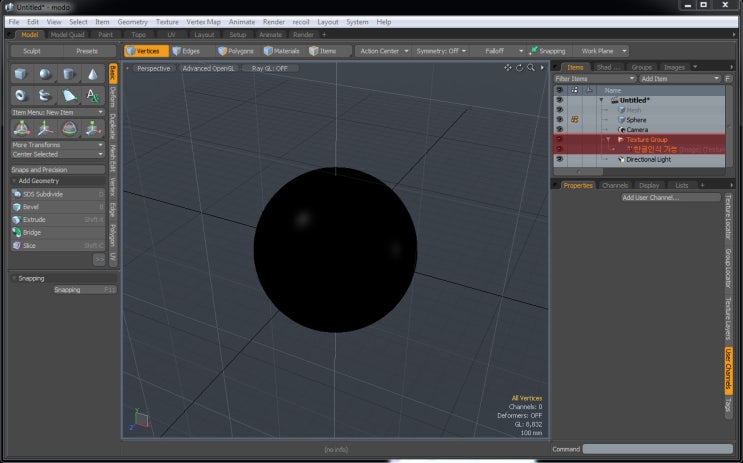Open the Geometry menu
The width and height of the screenshot is (743, 463).
(132, 22)
